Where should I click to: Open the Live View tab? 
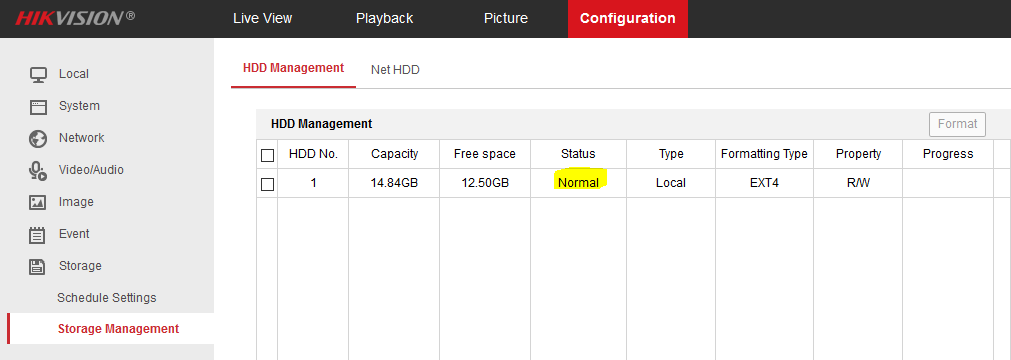(262, 19)
